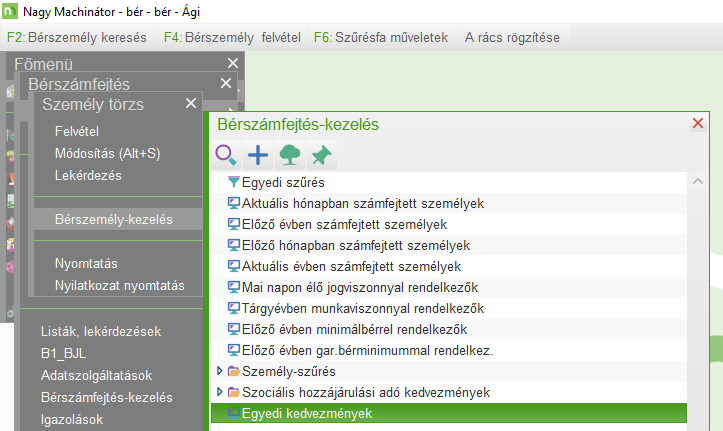723x431 pixels.
Task: Click A rács rögzítése in the menu bar
Action: (512, 37)
